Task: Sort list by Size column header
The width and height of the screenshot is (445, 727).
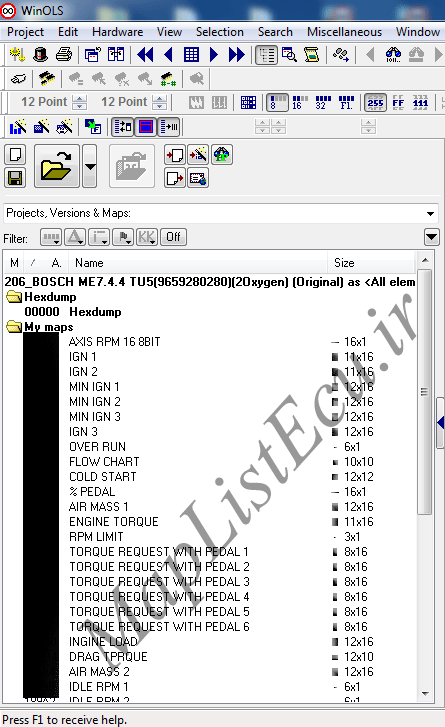Action: (x=371, y=263)
